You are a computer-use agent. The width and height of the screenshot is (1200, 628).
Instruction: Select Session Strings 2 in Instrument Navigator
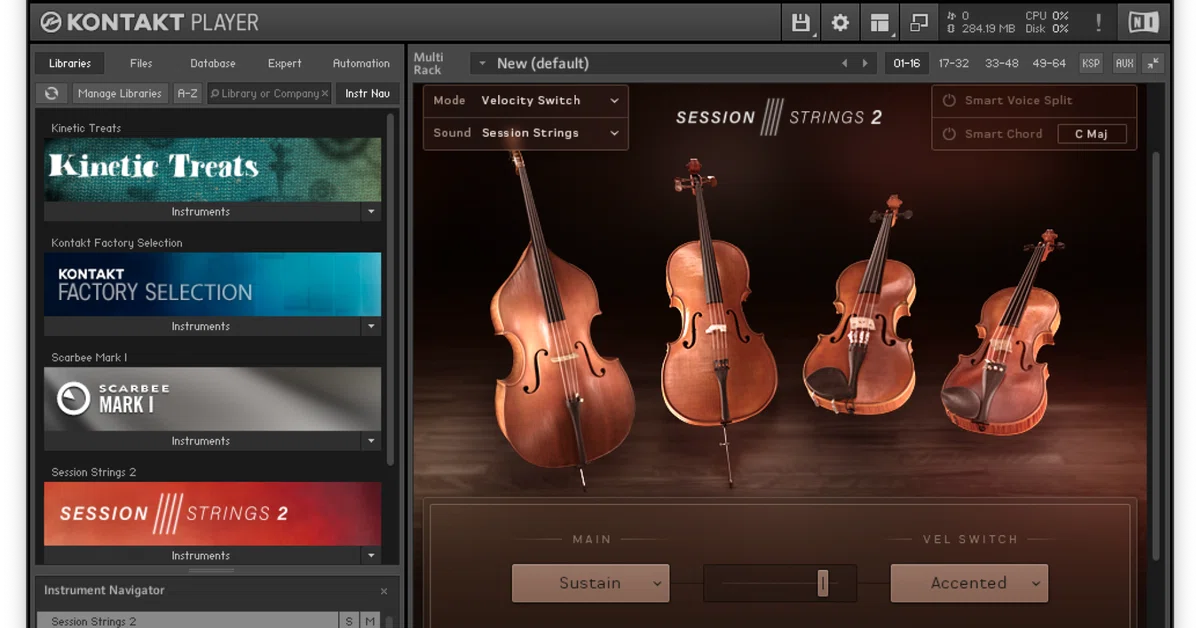pyautogui.click(x=187, y=621)
